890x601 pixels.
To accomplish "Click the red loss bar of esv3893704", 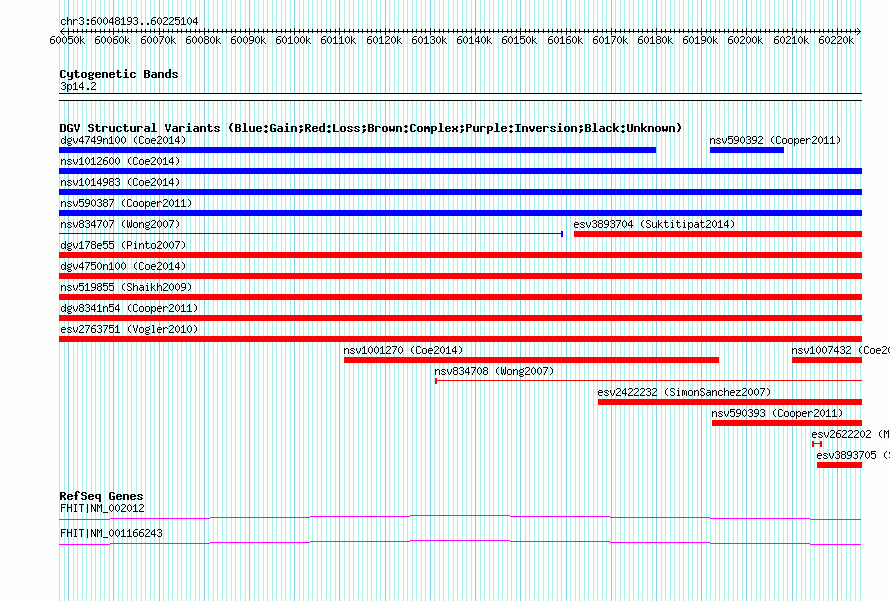I will (718, 234).
